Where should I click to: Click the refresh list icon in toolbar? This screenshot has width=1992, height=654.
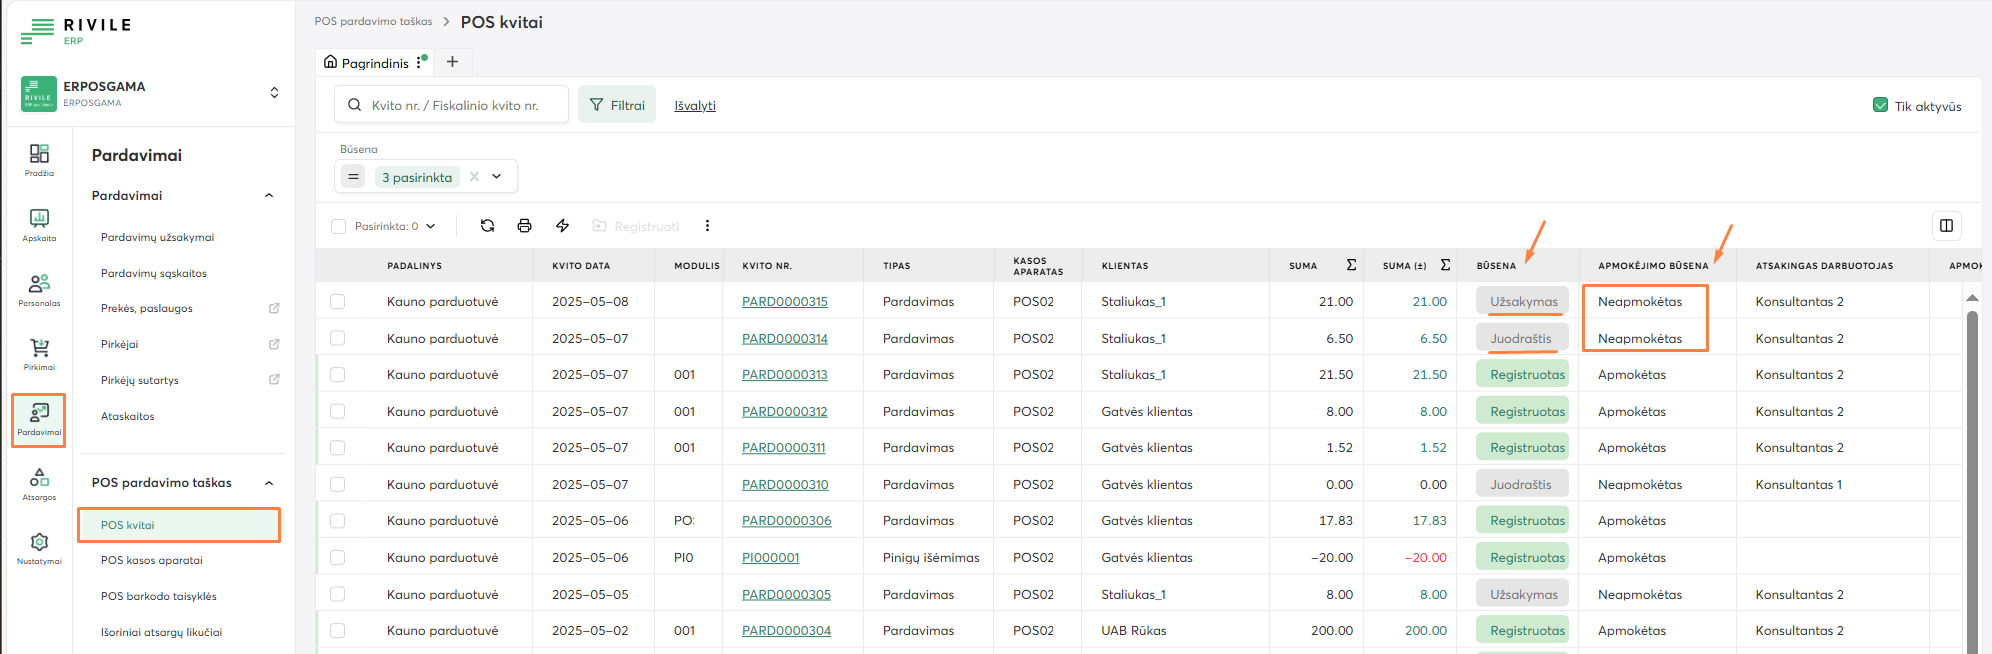tap(487, 226)
